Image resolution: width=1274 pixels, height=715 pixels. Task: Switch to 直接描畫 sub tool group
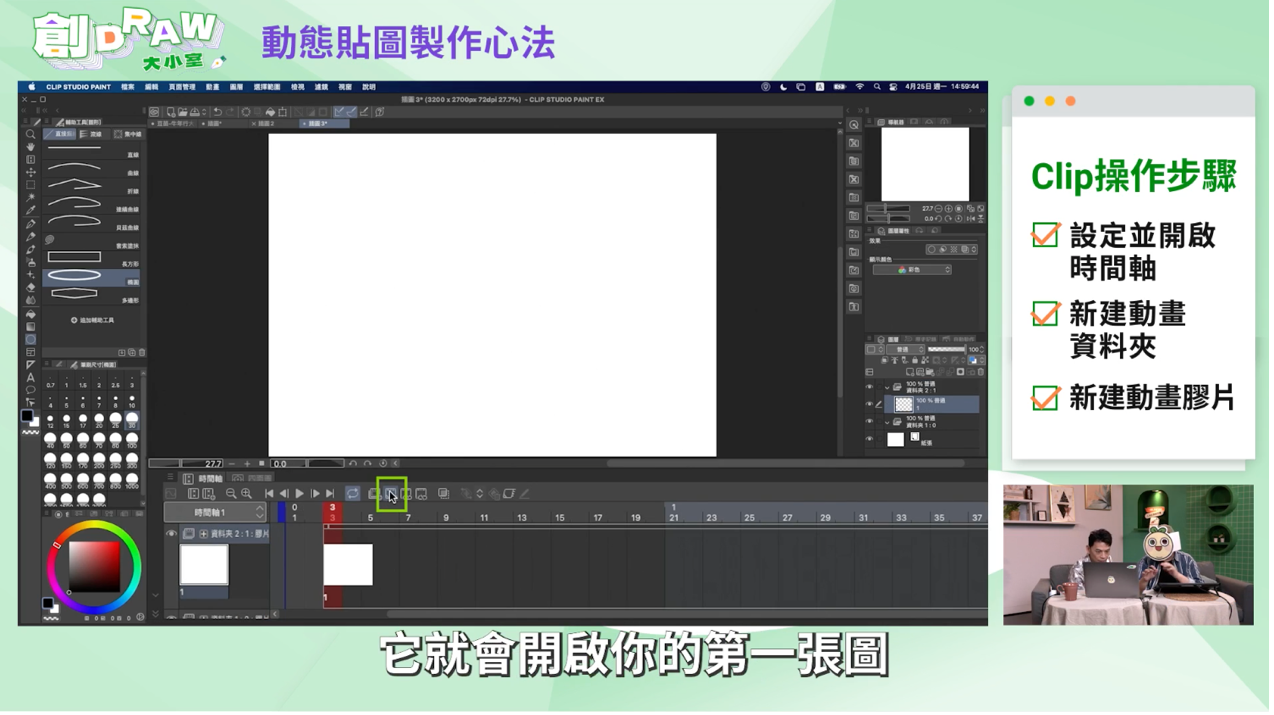[60, 134]
